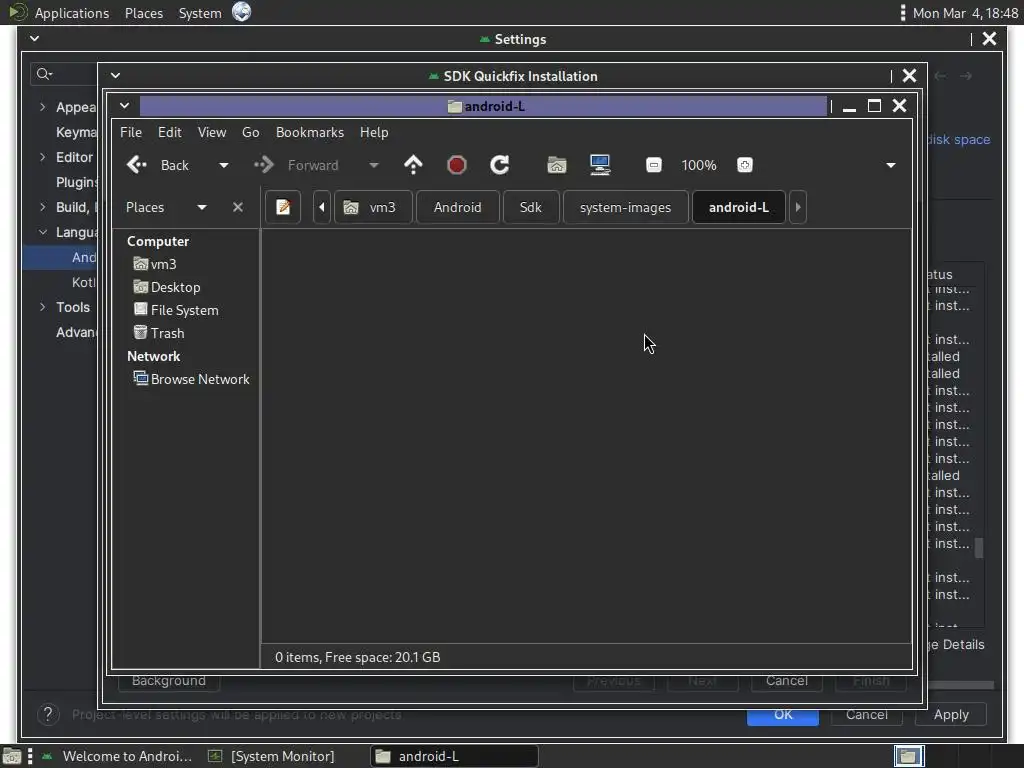Jump to the system-images path segment

click(x=626, y=207)
